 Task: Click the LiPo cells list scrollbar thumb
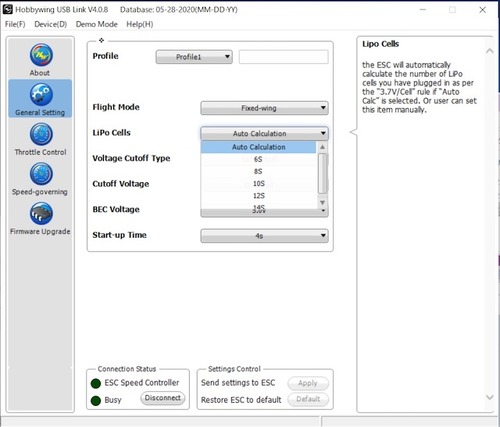click(322, 173)
